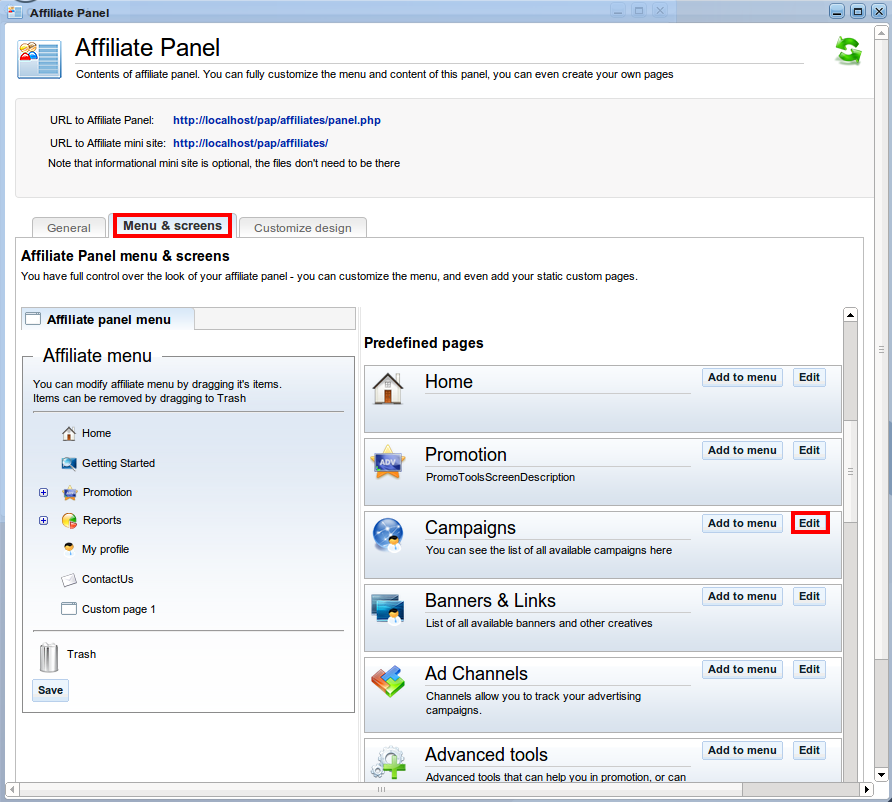Click the horizontal scrollbar right arrow

866,789
